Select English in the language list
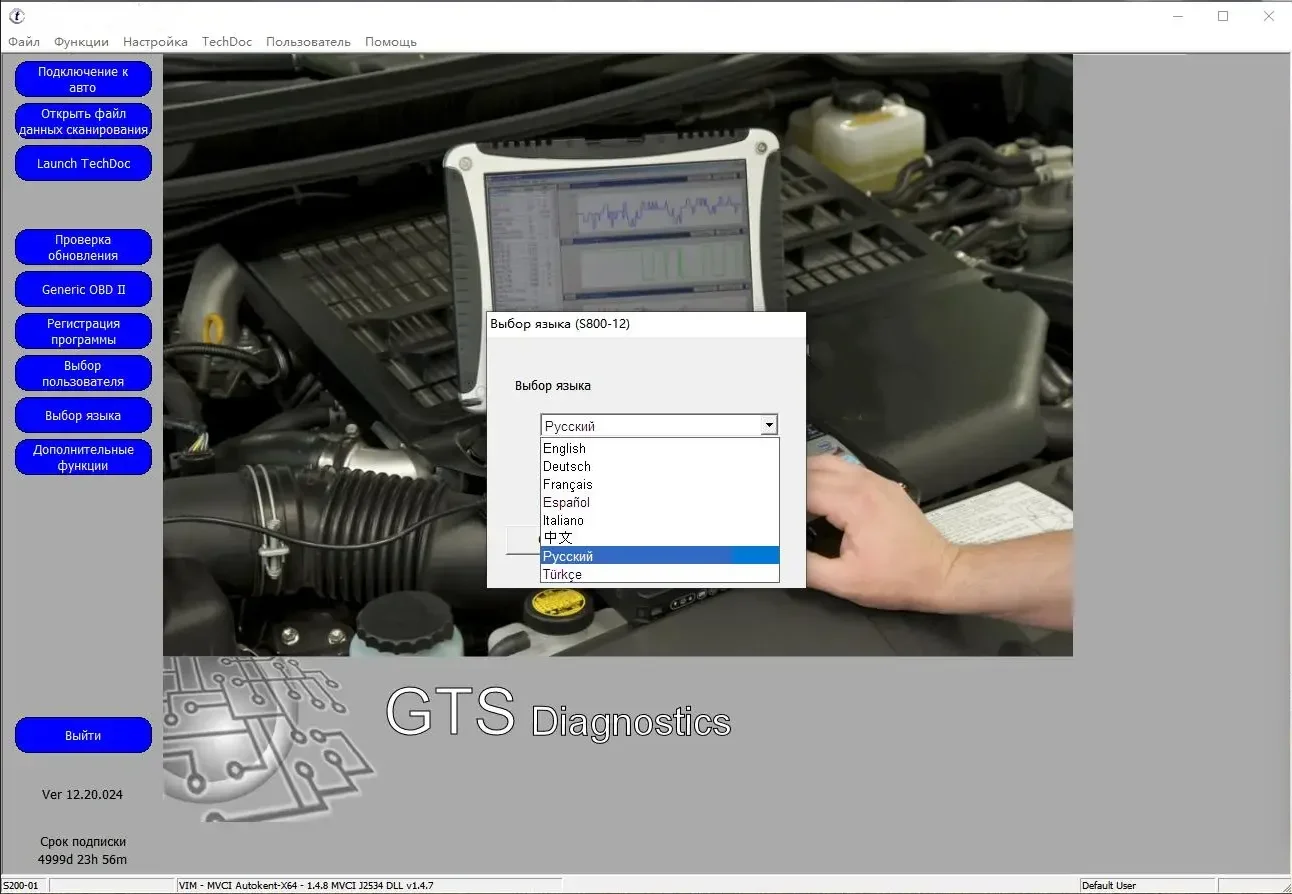The height and width of the screenshot is (894, 1292). click(x=660, y=449)
